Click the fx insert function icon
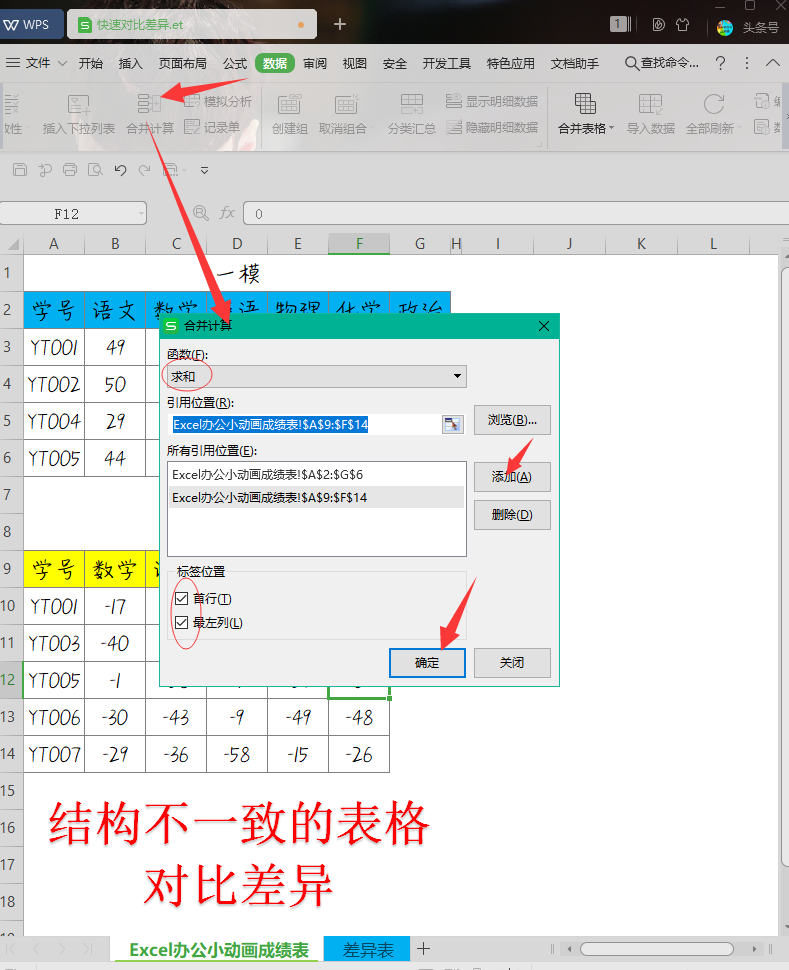 [x=227, y=213]
